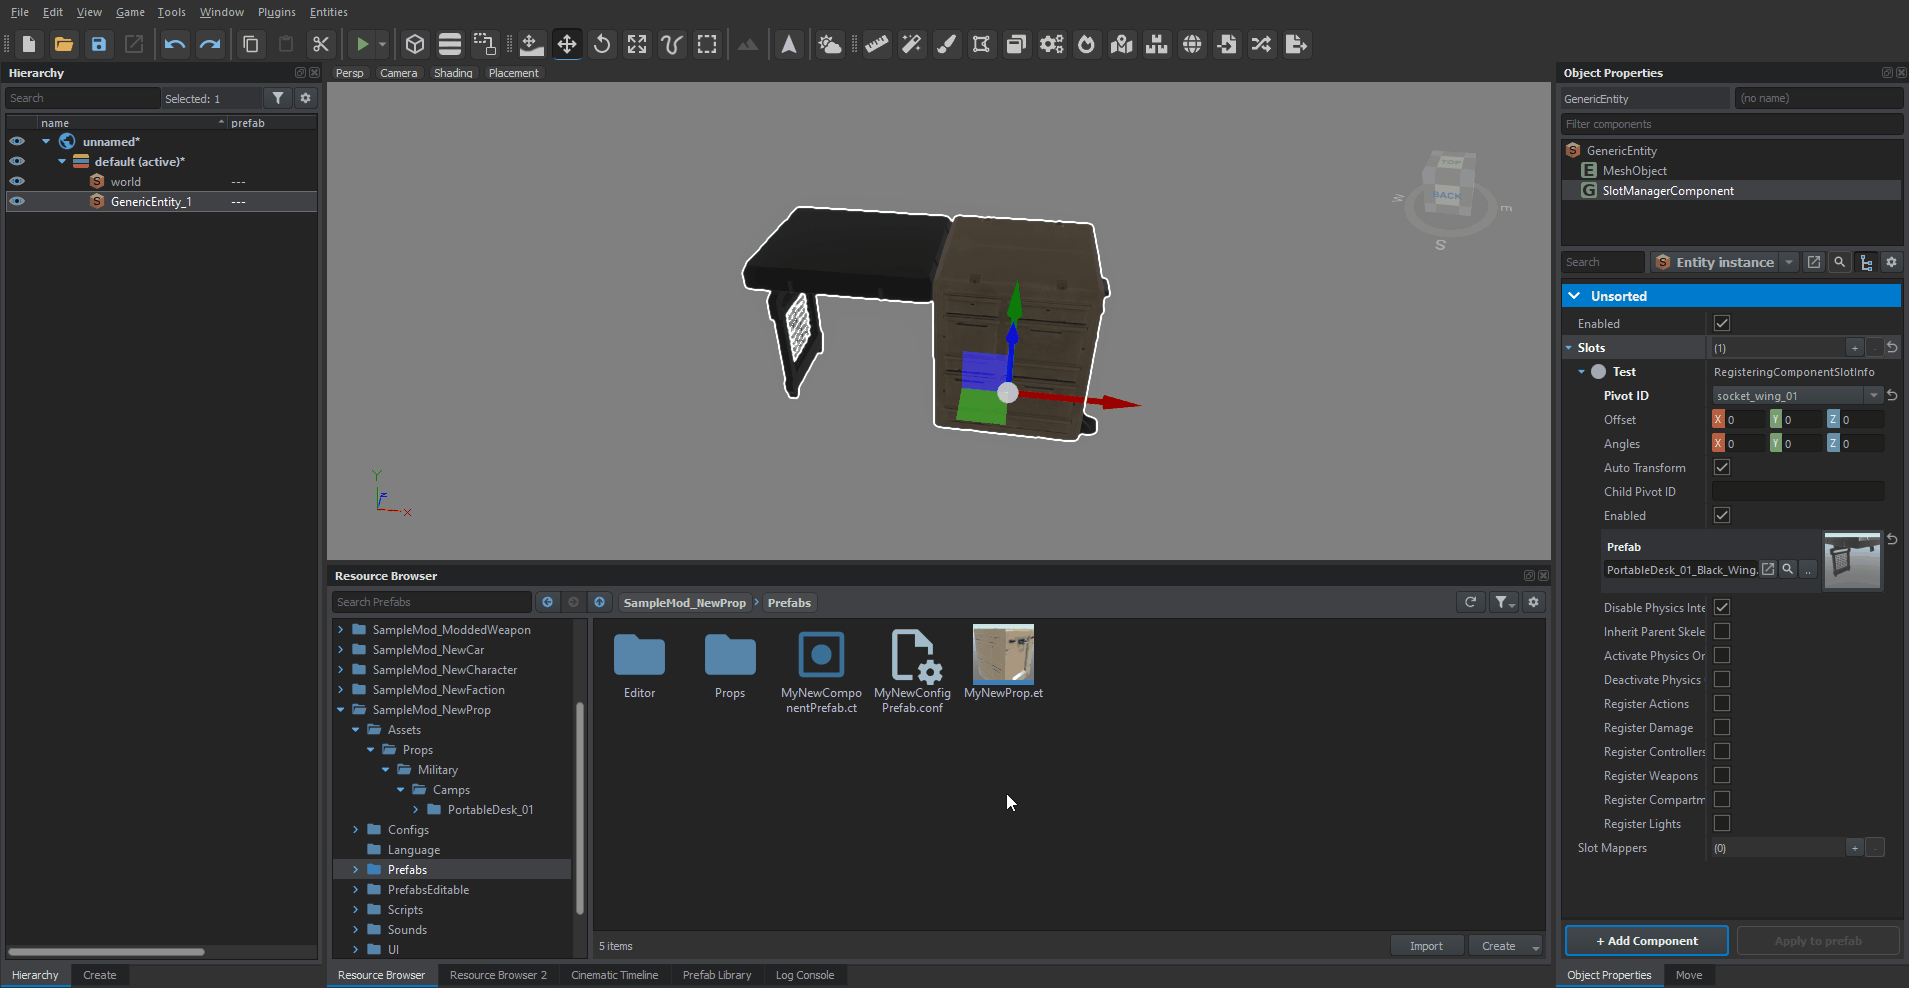Click the Add Component button
The image size is (1909, 988).
[1646, 941]
